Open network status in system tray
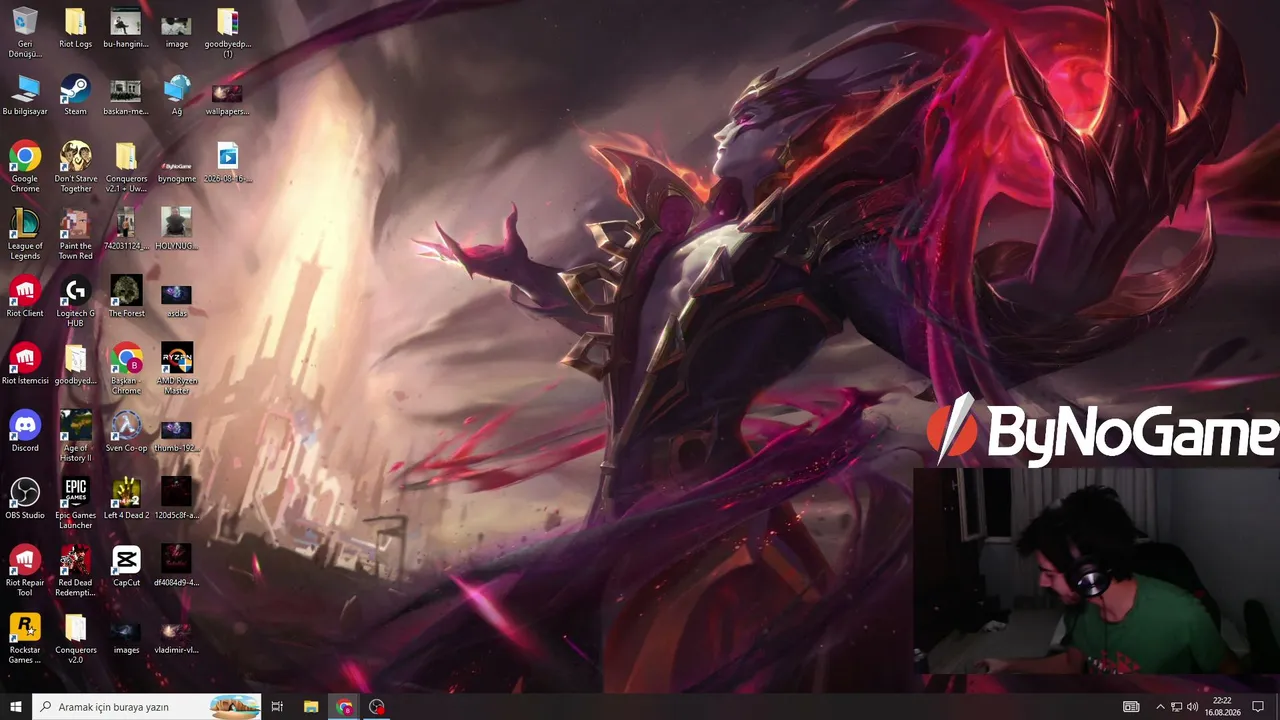1280x720 pixels. [1176, 707]
